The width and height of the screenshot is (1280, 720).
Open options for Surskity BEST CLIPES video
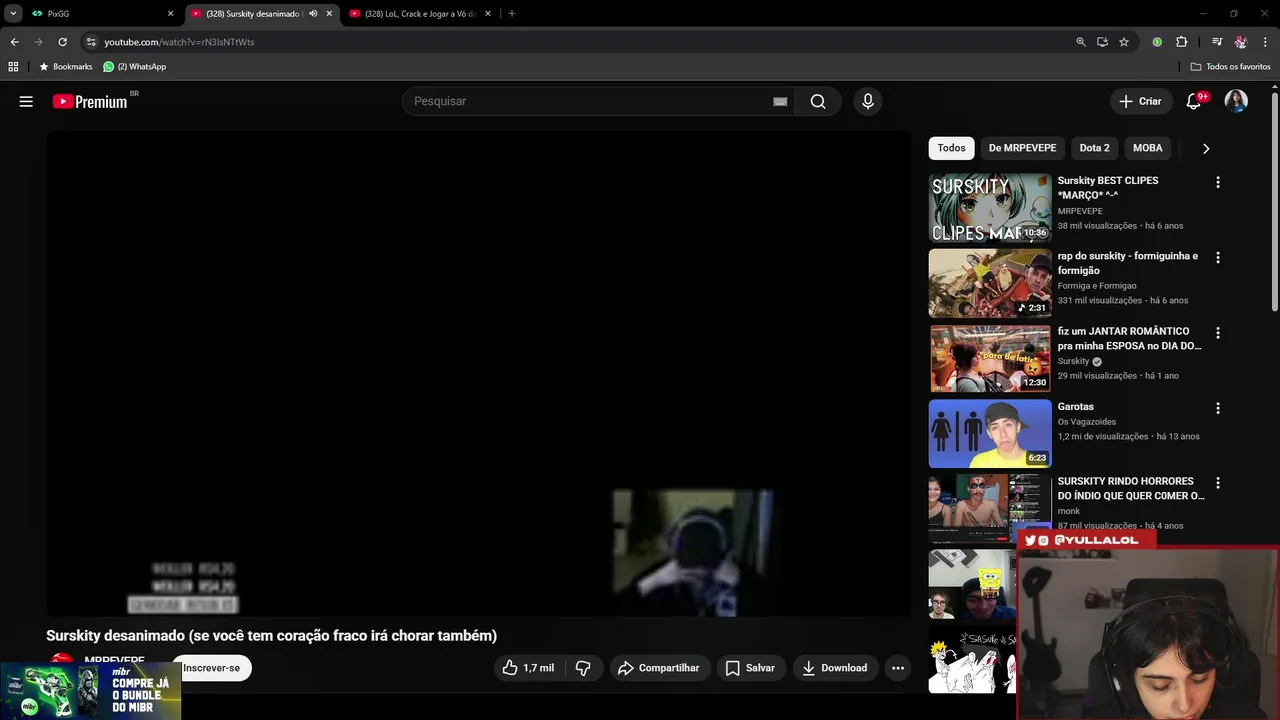pyautogui.click(x=1217, y=182)
